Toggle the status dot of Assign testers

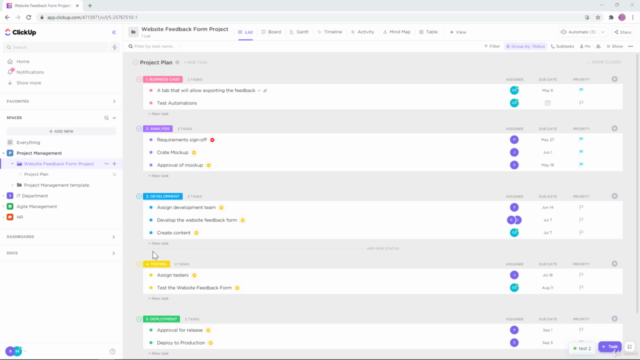pos(151,275)
